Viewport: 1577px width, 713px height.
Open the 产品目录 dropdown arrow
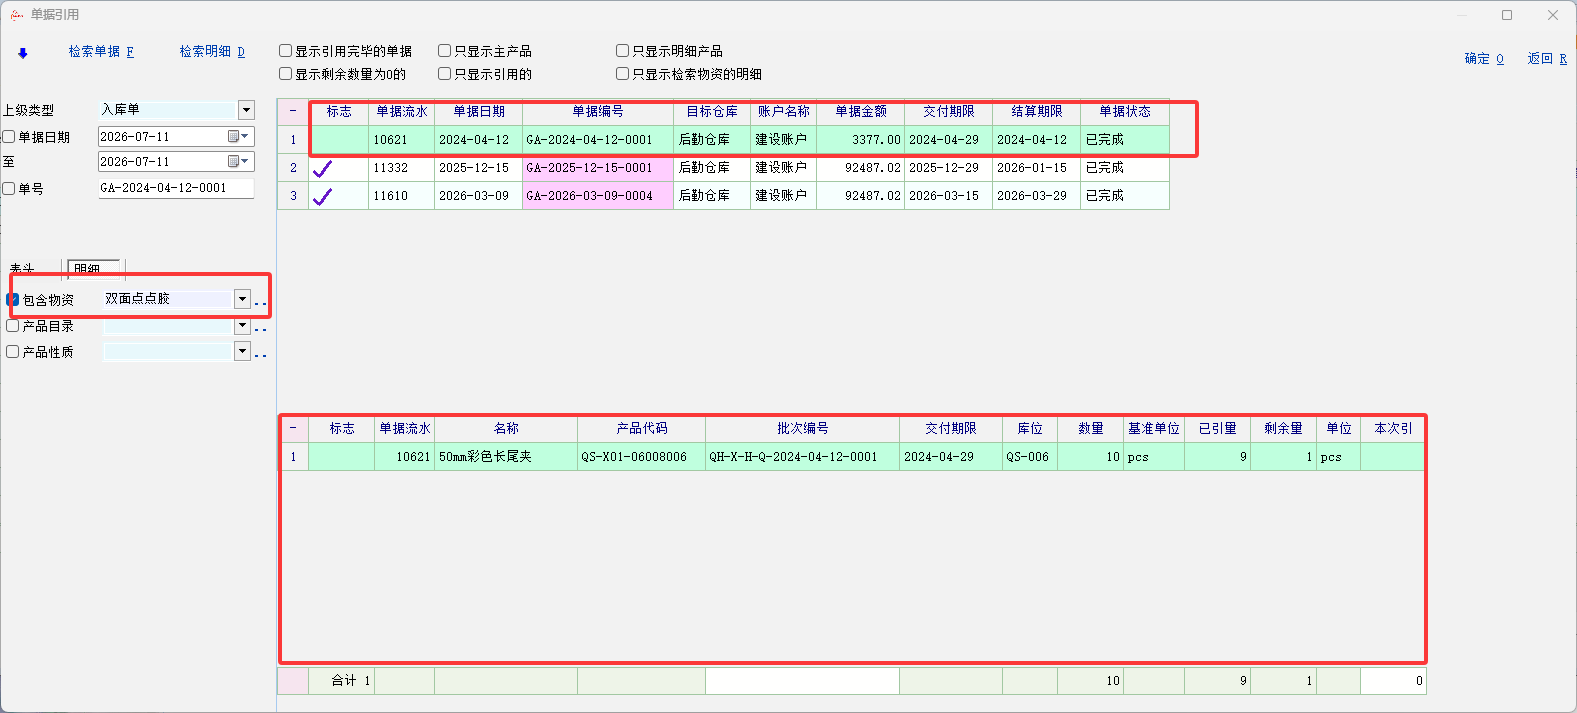point(242,326)
